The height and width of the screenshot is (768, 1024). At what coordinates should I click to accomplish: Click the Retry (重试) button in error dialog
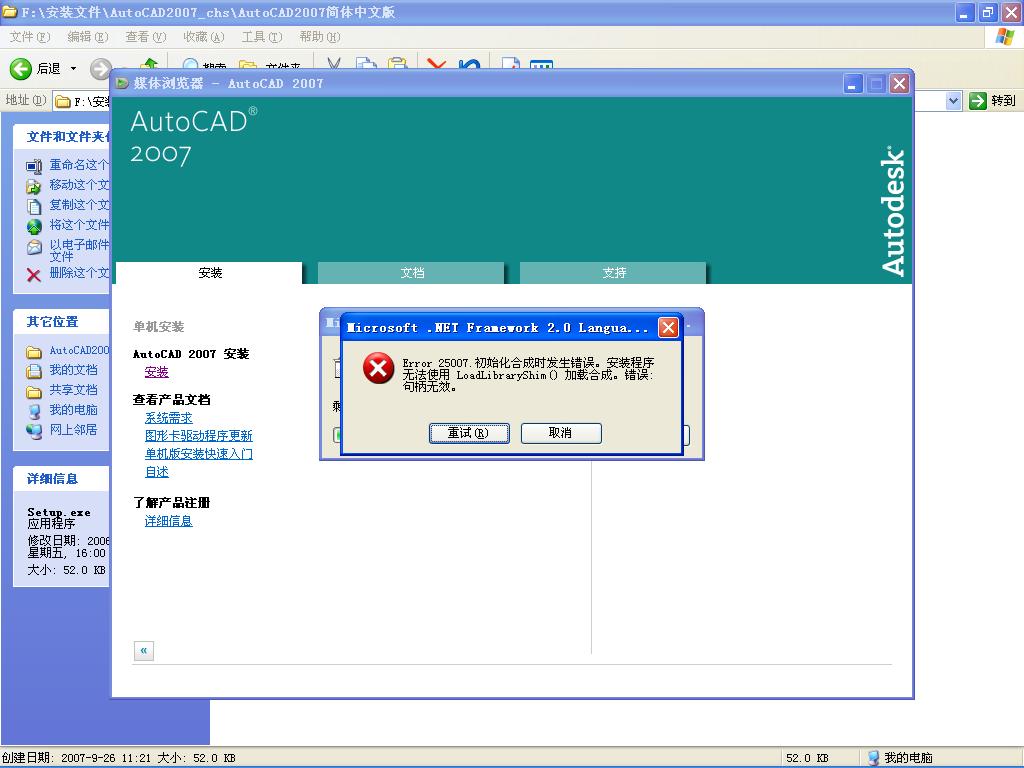469,433
